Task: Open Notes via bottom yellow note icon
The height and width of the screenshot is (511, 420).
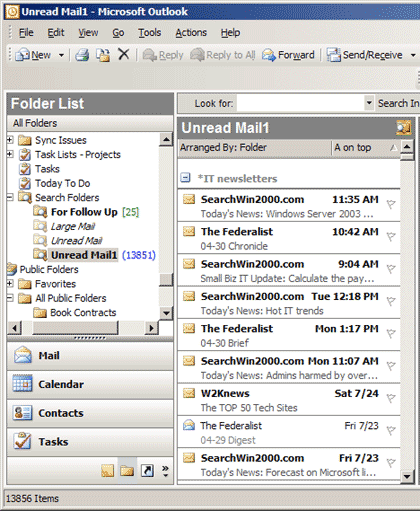Action: pos(108,471)
